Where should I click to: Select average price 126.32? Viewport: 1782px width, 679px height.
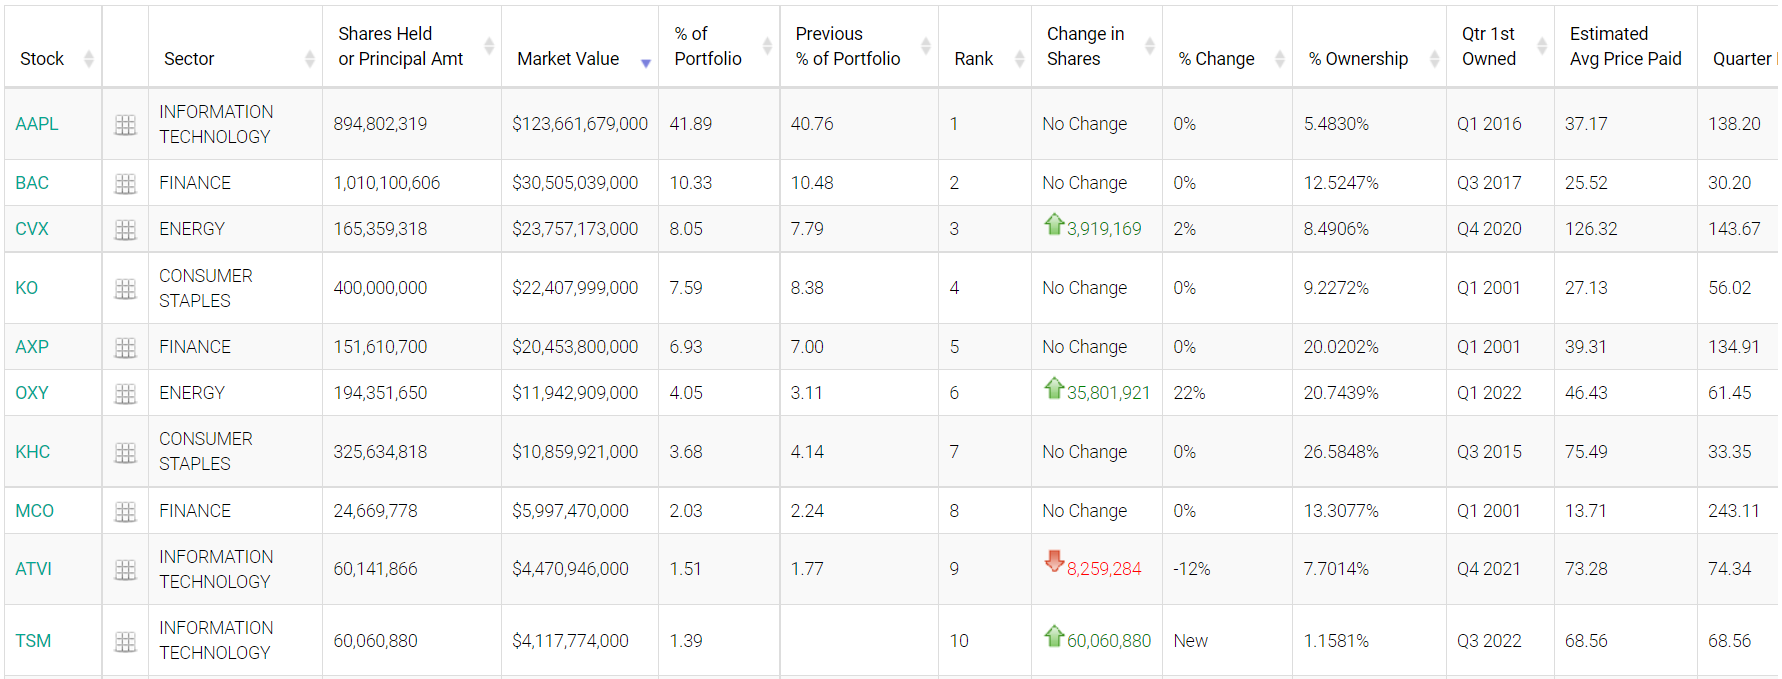(1591, 229)
